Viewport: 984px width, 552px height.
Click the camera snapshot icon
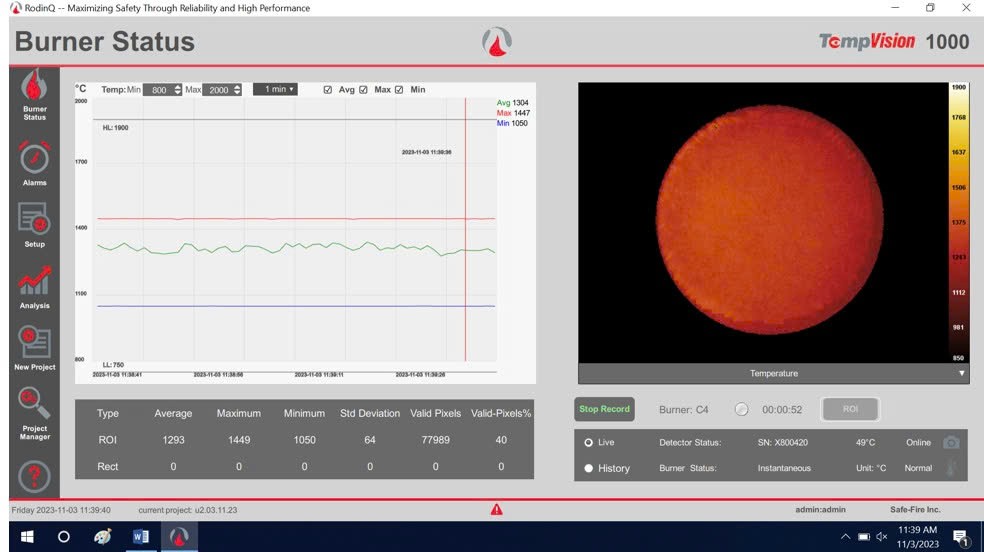951,442
